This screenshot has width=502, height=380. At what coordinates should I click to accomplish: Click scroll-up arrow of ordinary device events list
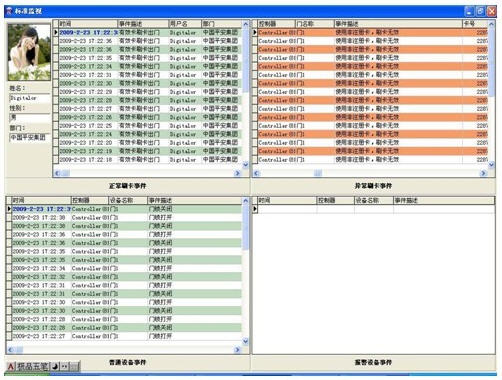pos(246,201)
